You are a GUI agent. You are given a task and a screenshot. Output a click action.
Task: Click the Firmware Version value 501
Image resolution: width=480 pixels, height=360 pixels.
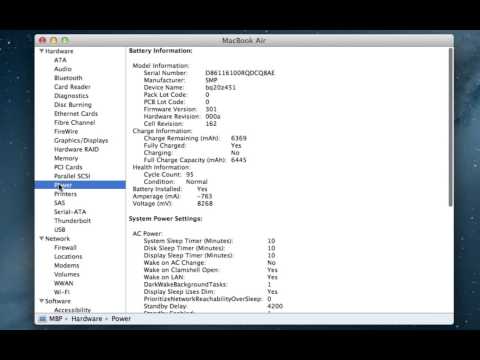pyautogui.click(x=211, y=109)
